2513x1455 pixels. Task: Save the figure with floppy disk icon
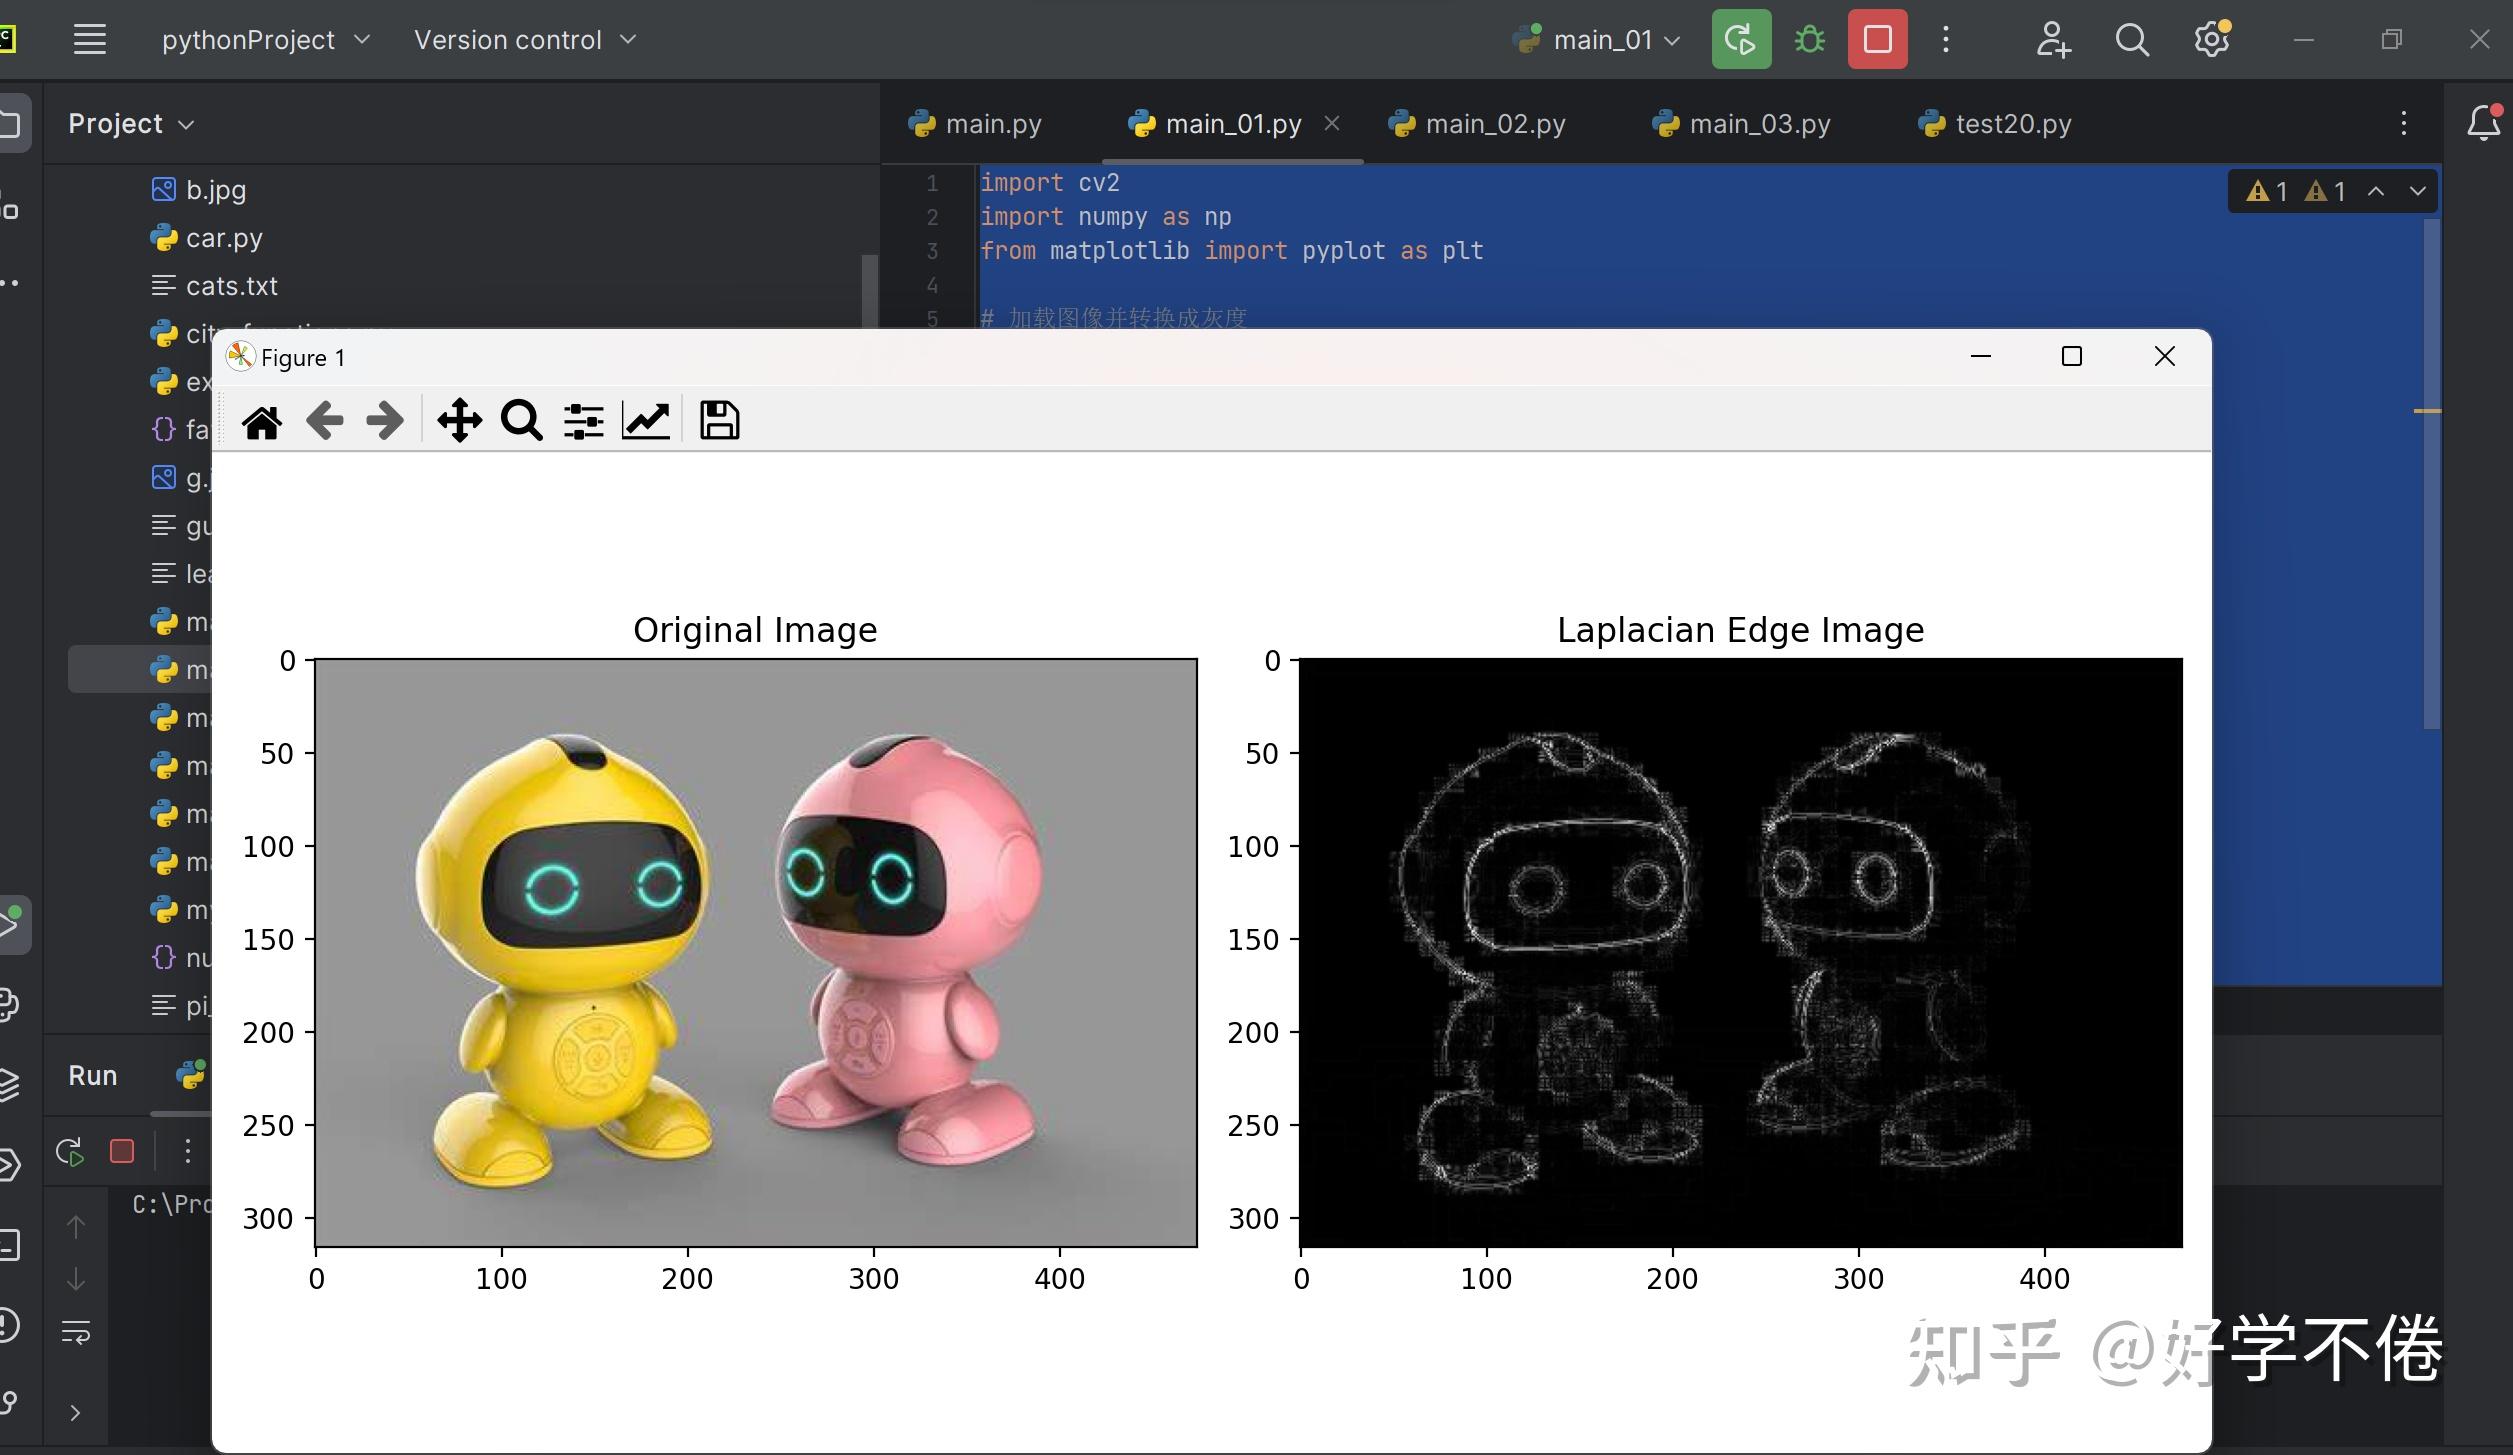pyautogui.click(x=719, y=421)
